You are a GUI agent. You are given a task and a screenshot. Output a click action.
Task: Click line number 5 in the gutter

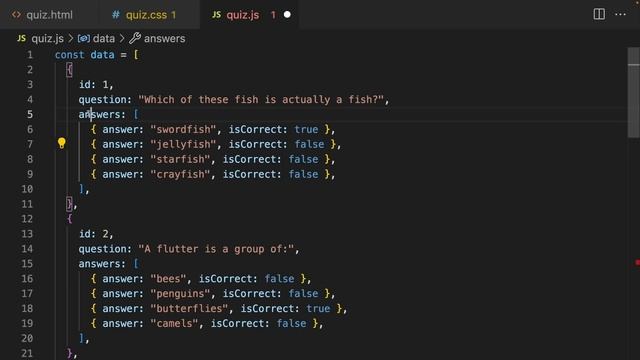pyautogui.click(x=30, y=114)
